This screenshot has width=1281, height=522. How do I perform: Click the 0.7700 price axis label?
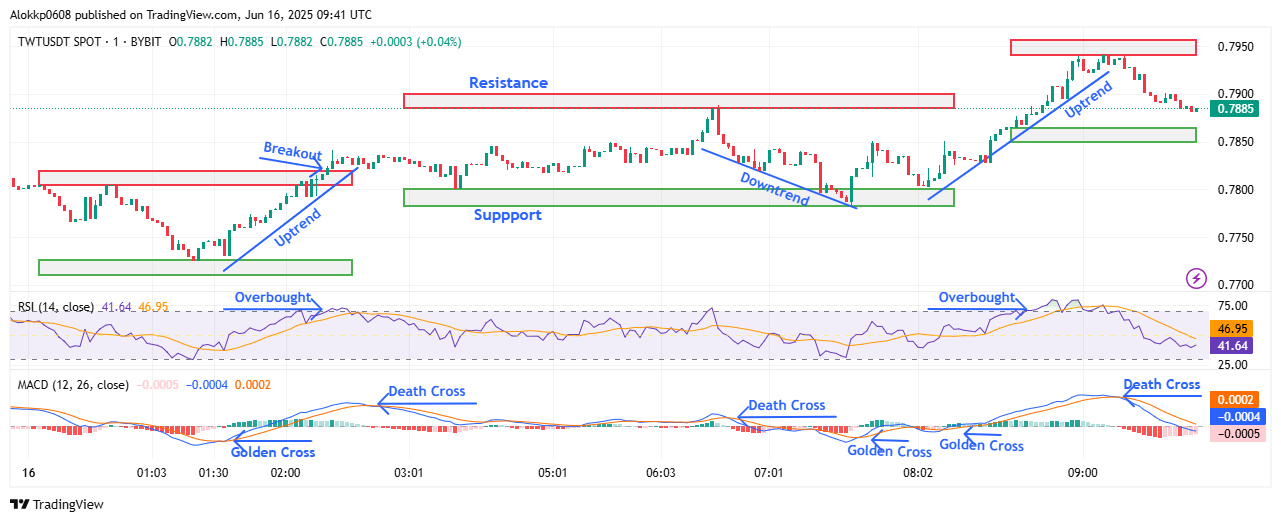pyautogui.click(x=1237, y=285)
